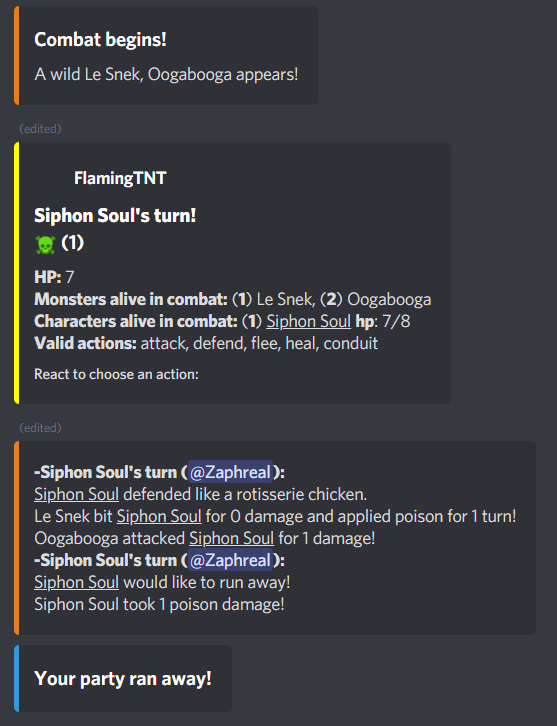Open Siphon Soul link after 'Le Snek bit'
Image resolution: width=557 pixels, height=726 pixels.
159,516
